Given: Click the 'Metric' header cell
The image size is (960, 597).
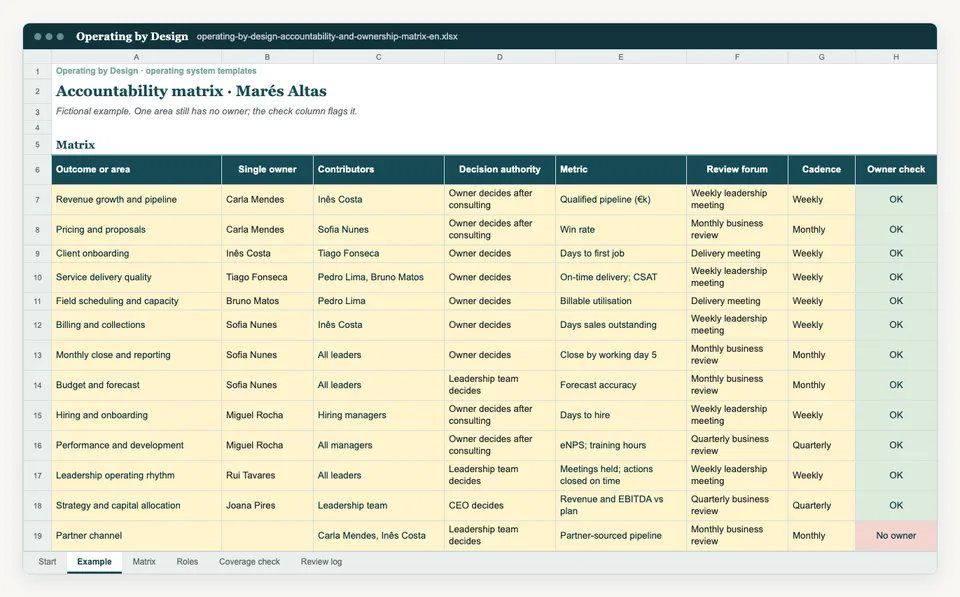Looking at the screenshot, I should [621, 170].
